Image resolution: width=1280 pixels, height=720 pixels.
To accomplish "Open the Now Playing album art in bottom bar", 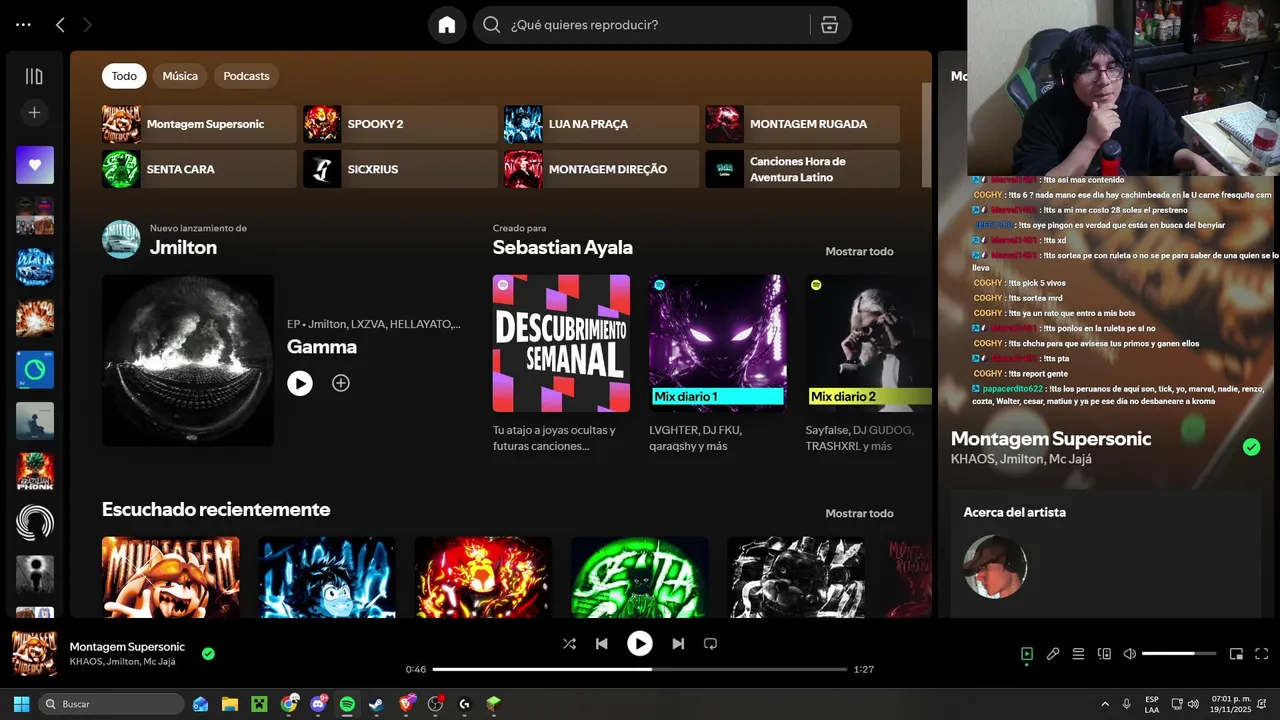I will (x=34, y=654).
